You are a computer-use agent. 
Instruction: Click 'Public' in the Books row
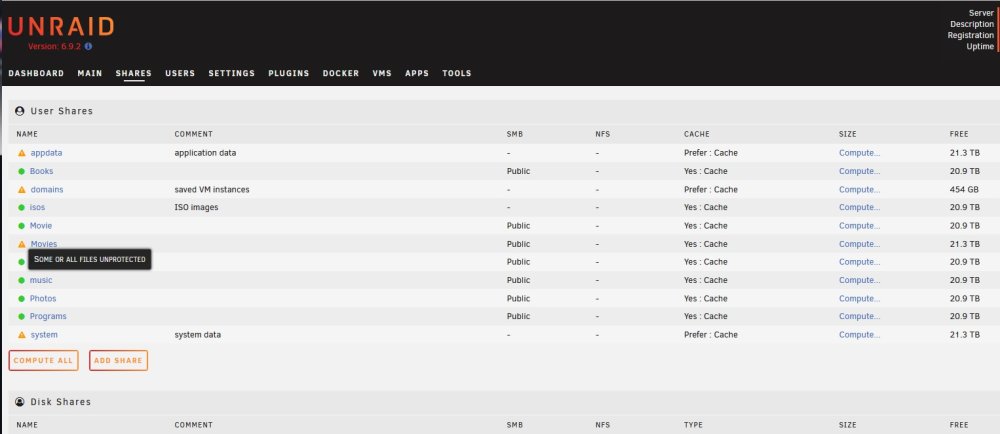coord(518,171)
